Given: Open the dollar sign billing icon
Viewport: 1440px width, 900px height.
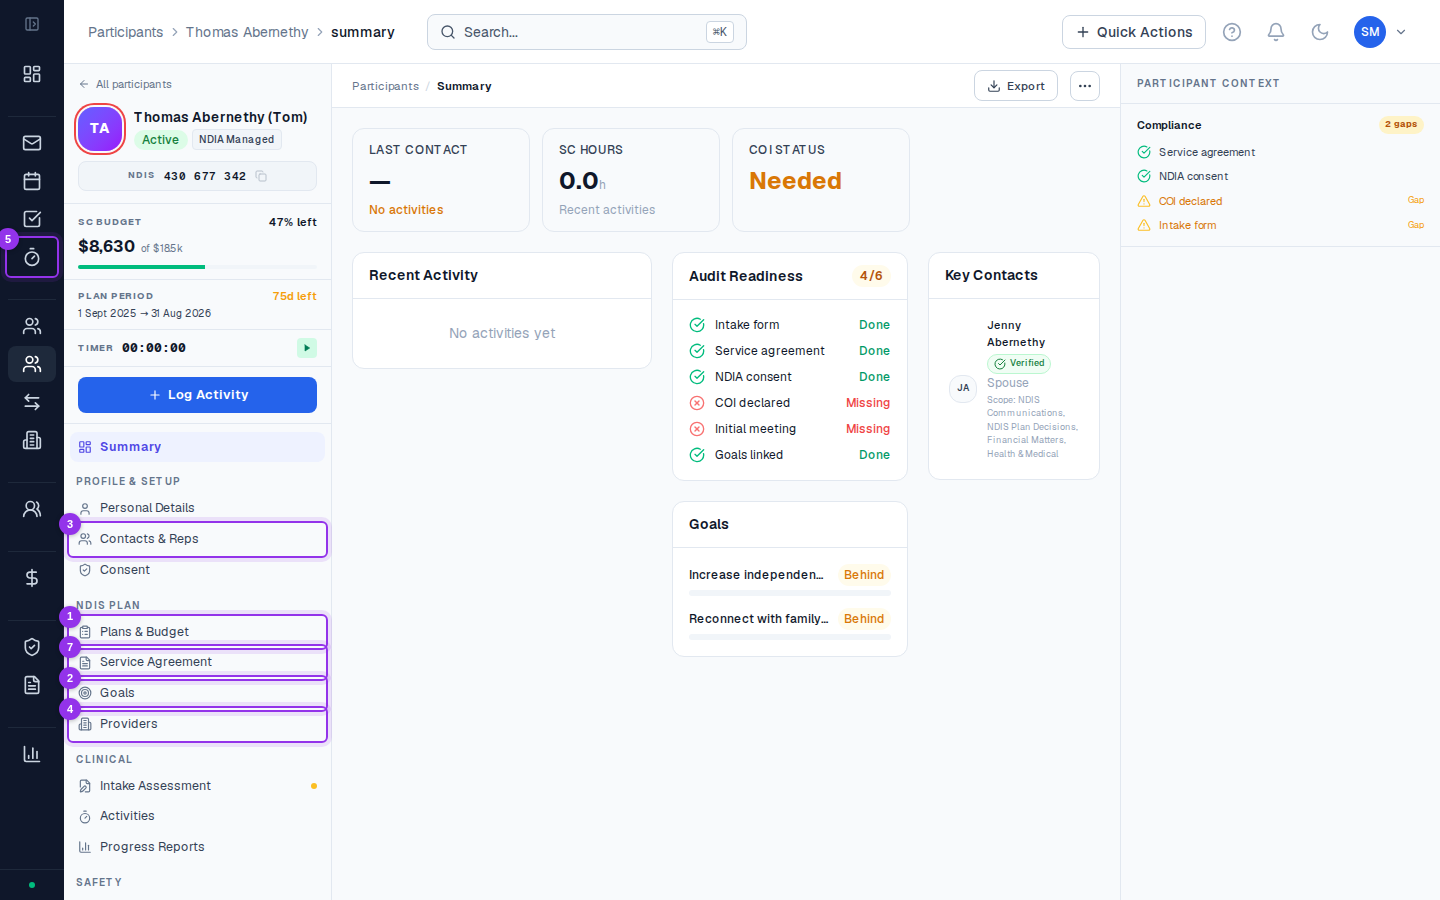Looking at the screenshot, I should point(32,578).
